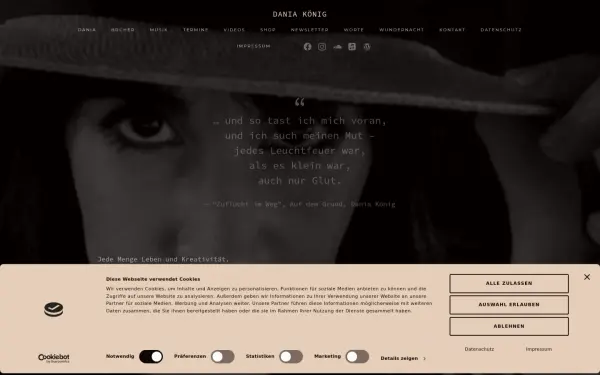Open the Facebook social icon
600x375 pixels.
tap(307, 47)
